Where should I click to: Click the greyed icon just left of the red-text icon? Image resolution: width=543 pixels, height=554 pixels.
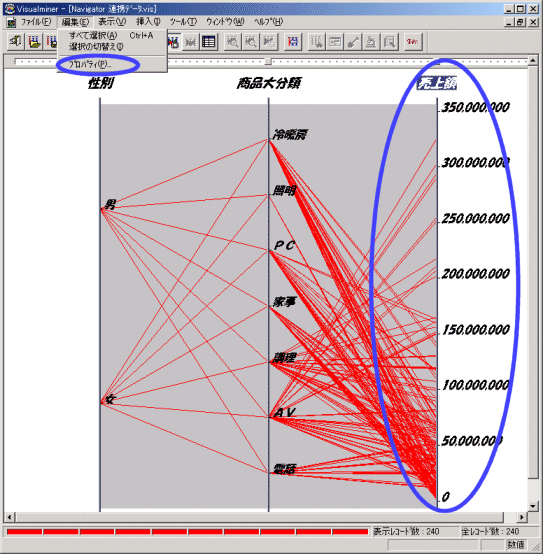[390, 42]
